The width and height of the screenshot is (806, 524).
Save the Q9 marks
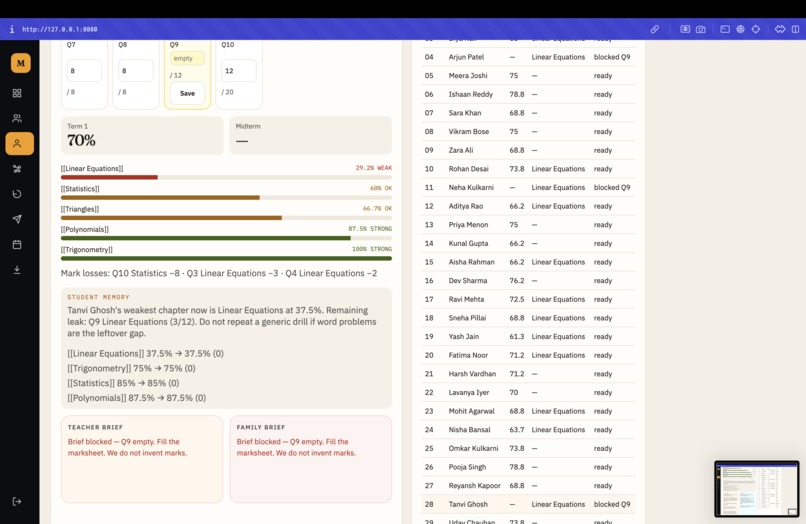click(187, 93)
